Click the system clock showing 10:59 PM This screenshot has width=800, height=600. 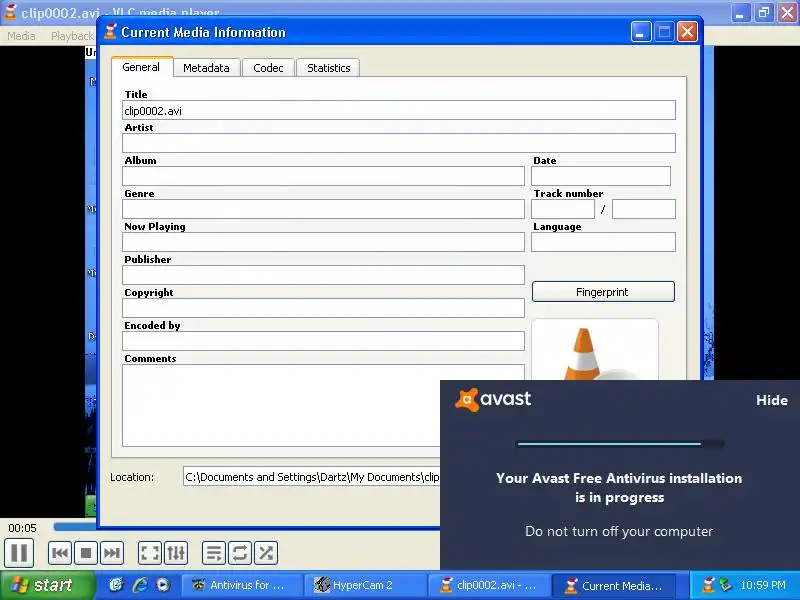coord(763,585)
